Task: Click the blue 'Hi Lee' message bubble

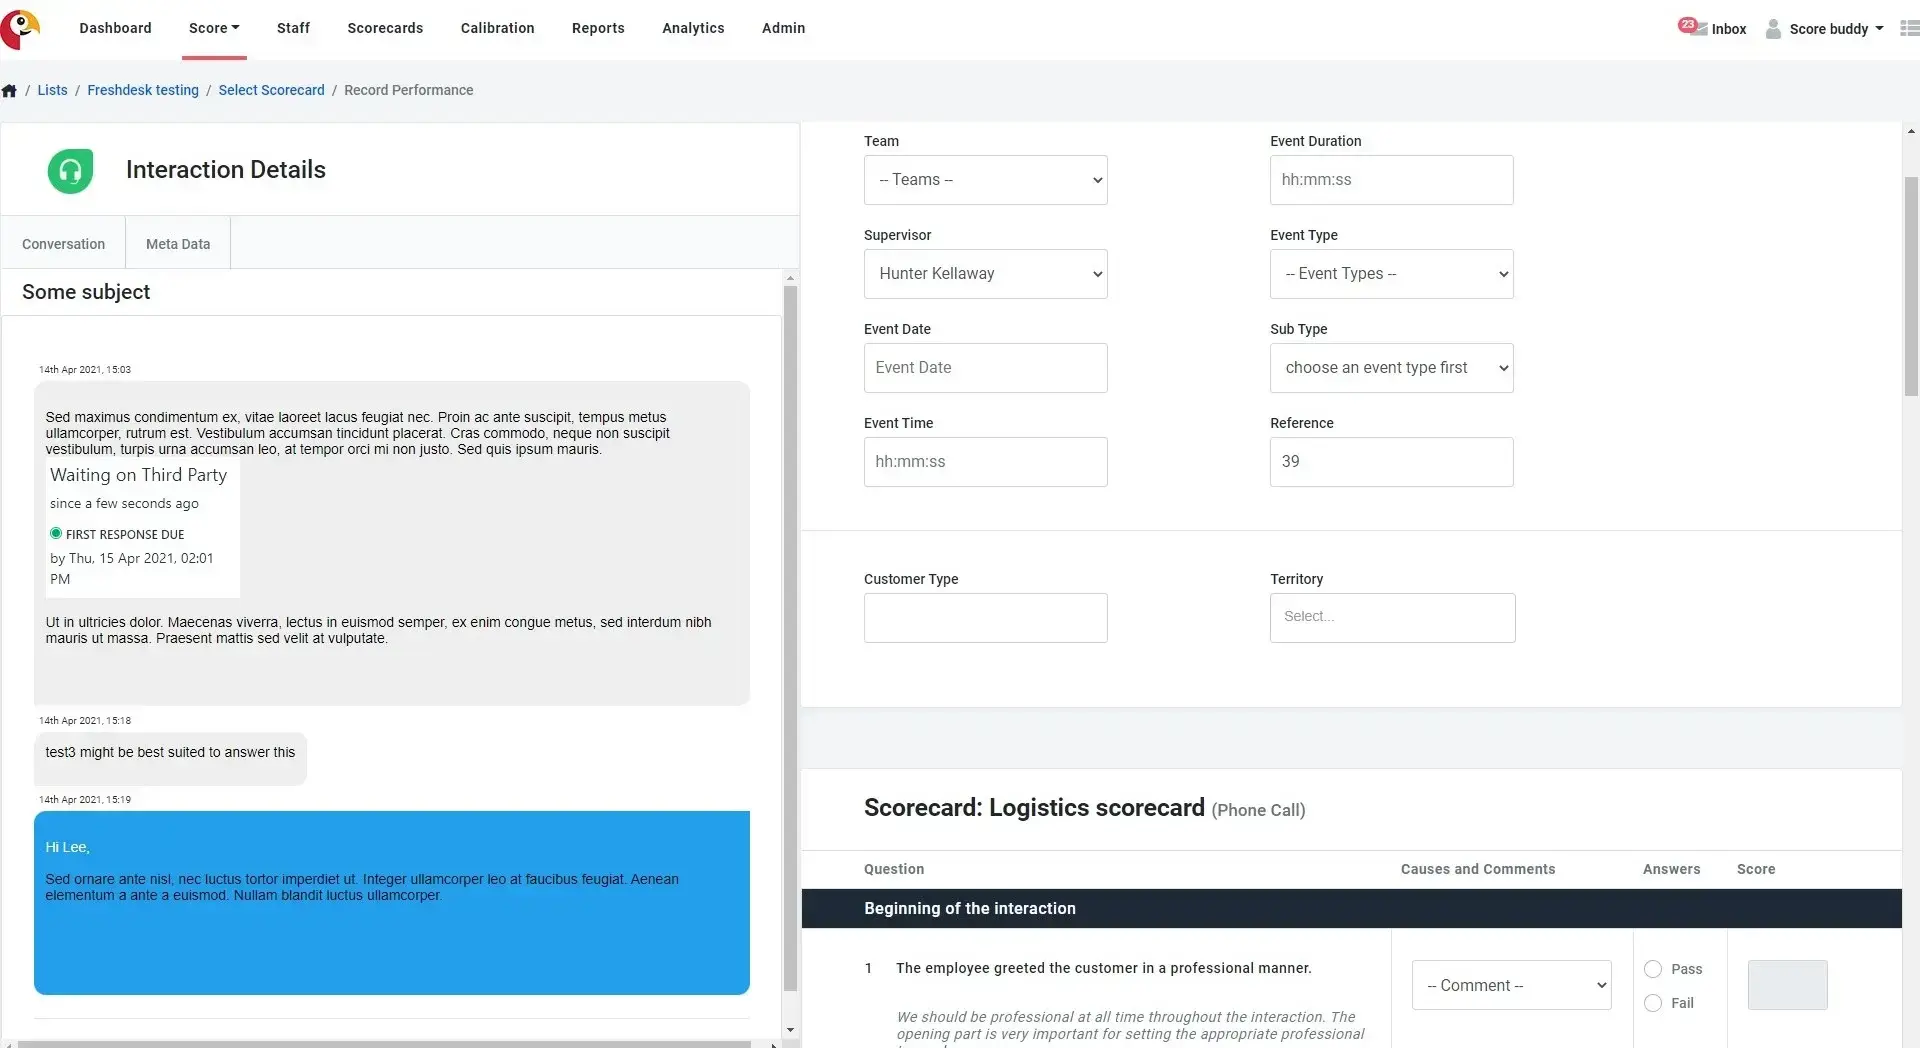Action: [392, 903]
